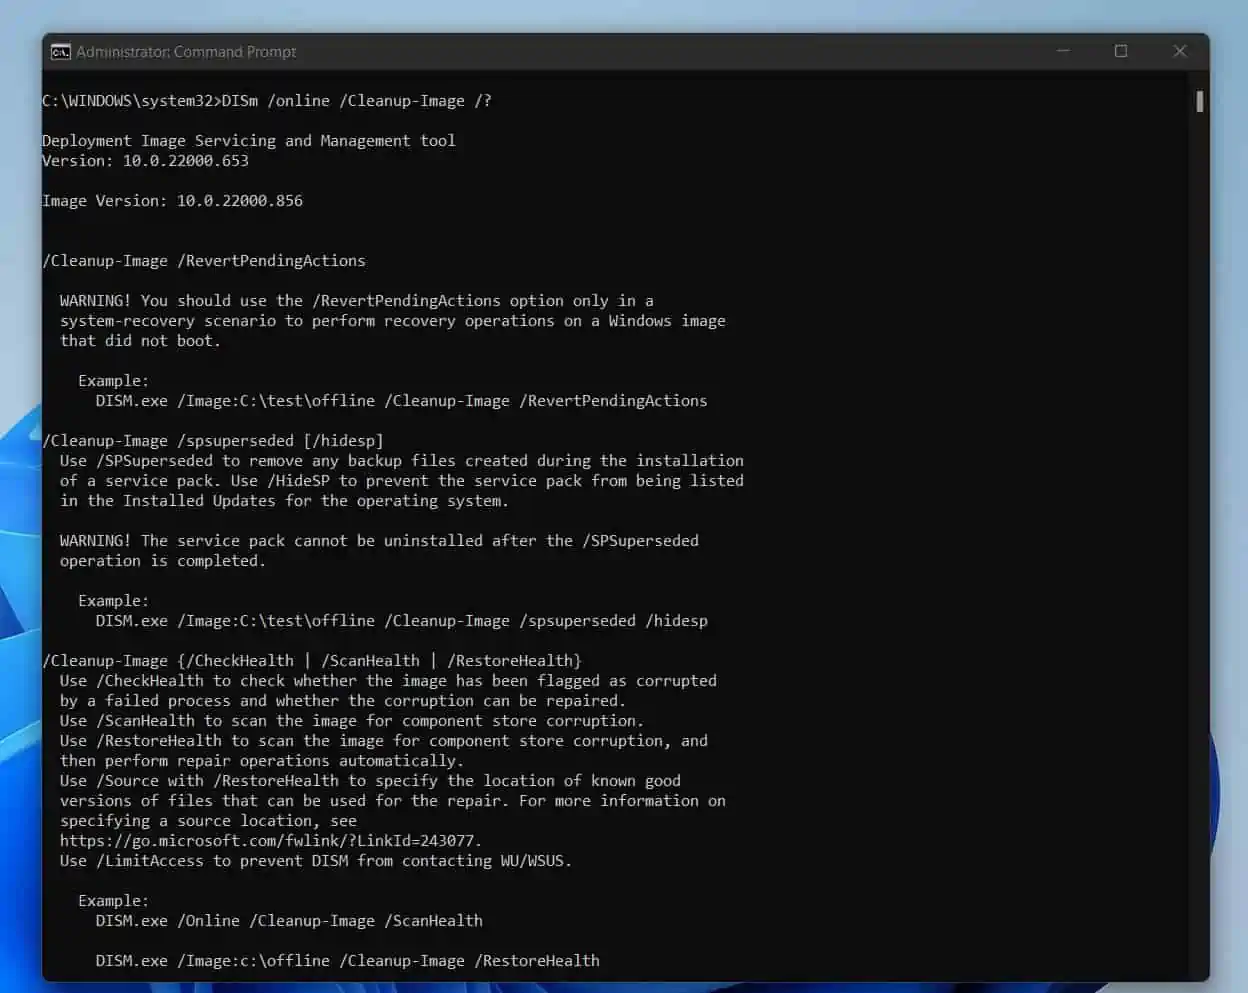This screenshot has width=1248, height=993.
Task: Click 'Use /RestoreHealth to scan the image' line
Action: (x=384, y=741)
